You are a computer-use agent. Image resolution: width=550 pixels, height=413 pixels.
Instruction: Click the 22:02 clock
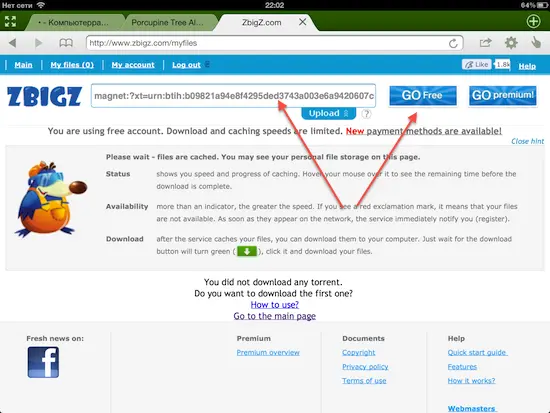pyautogui.click(x=274, y=5)
